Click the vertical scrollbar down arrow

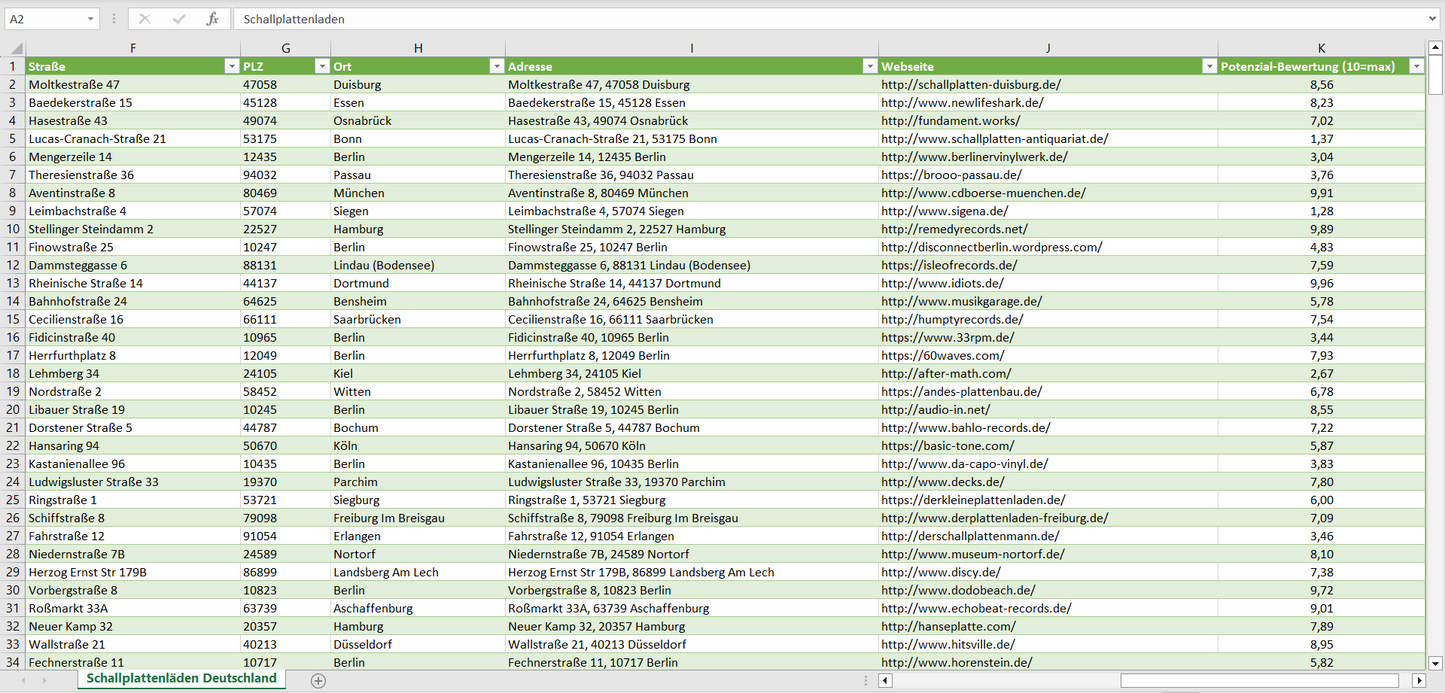pyautogui.click(x=1436, y=662)
